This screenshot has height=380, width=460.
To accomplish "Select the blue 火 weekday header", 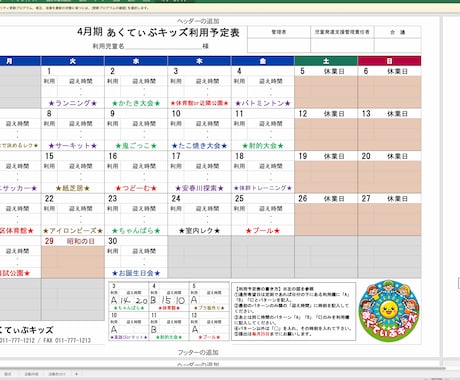I will click(73, 61).
